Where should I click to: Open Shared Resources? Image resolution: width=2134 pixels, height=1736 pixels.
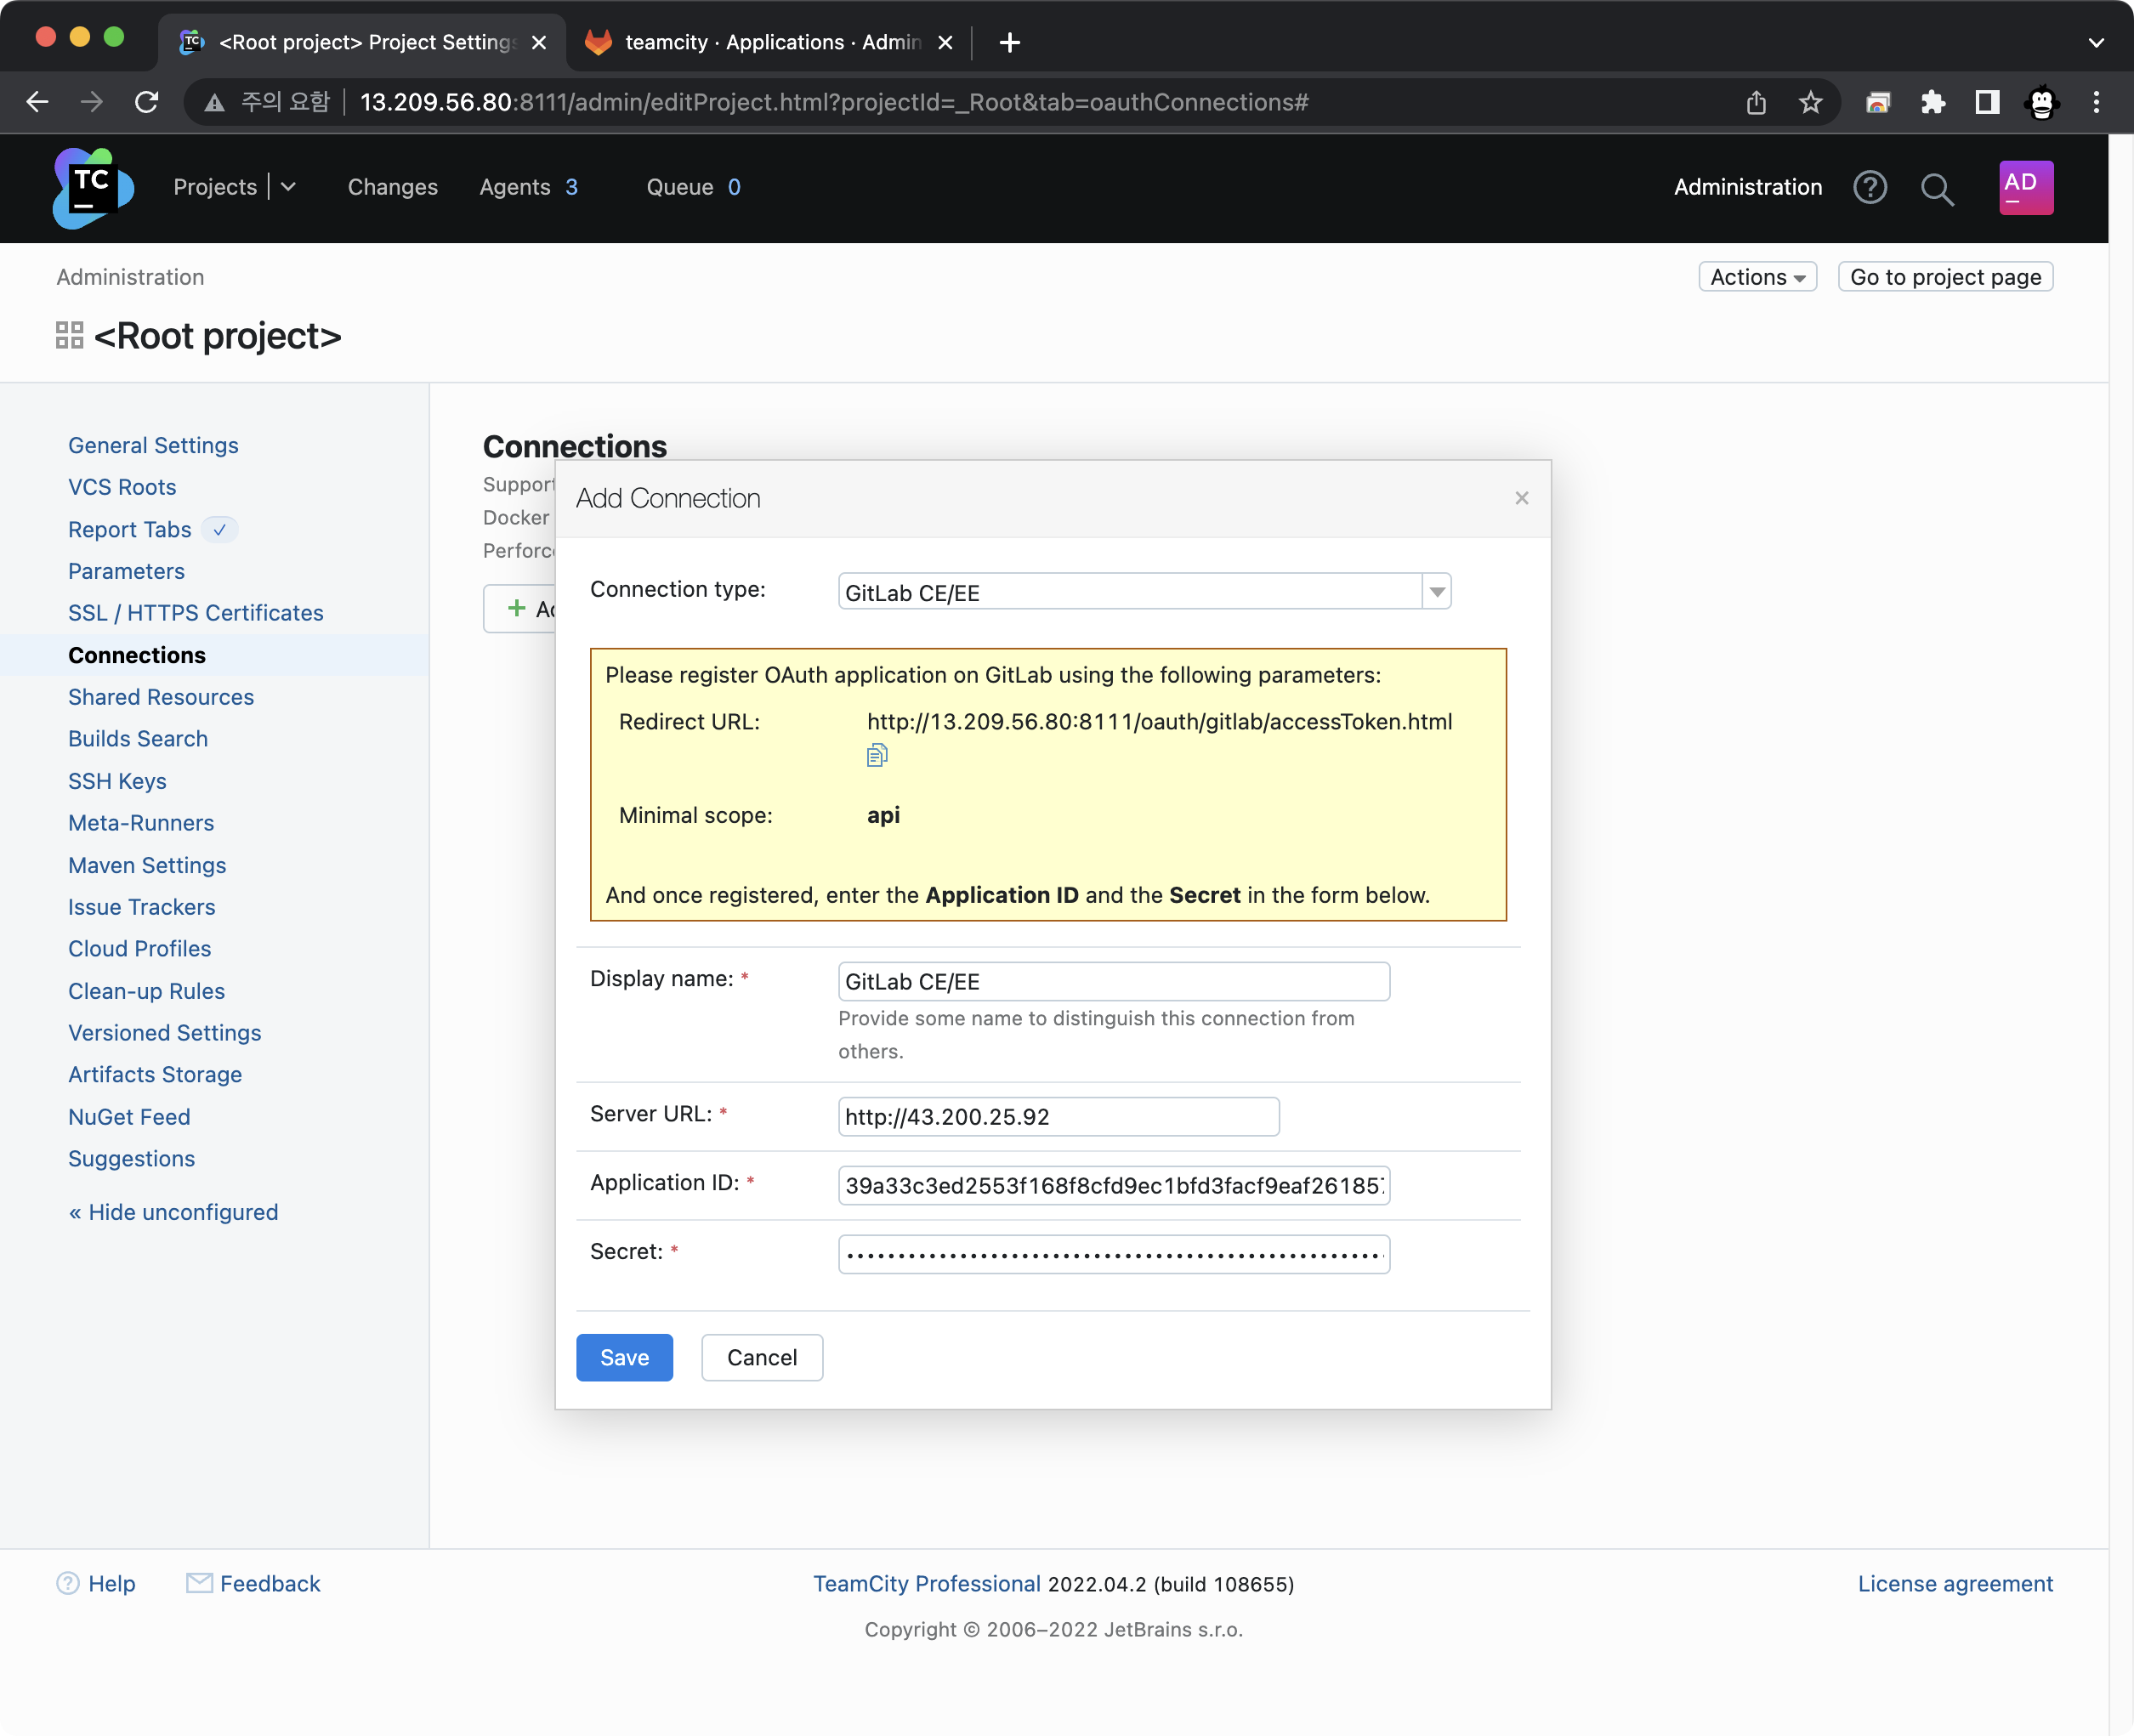pyautogui.click(x=161, y=697)
